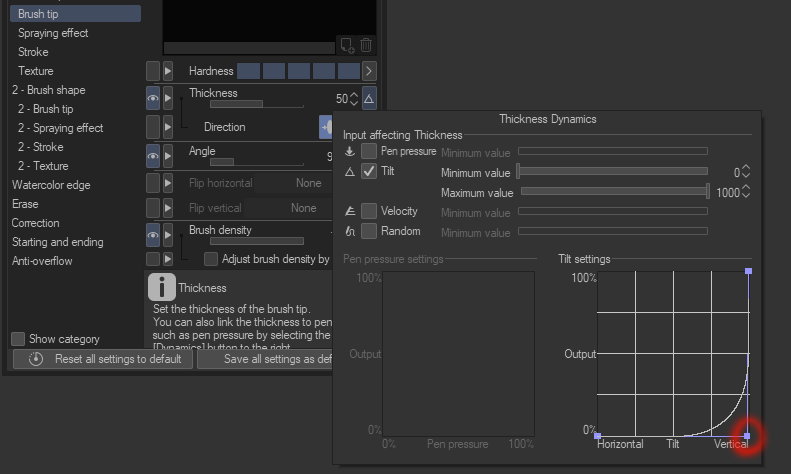Click the Direction toggle icon
The image size is (791, 474).
pos(326,127)
